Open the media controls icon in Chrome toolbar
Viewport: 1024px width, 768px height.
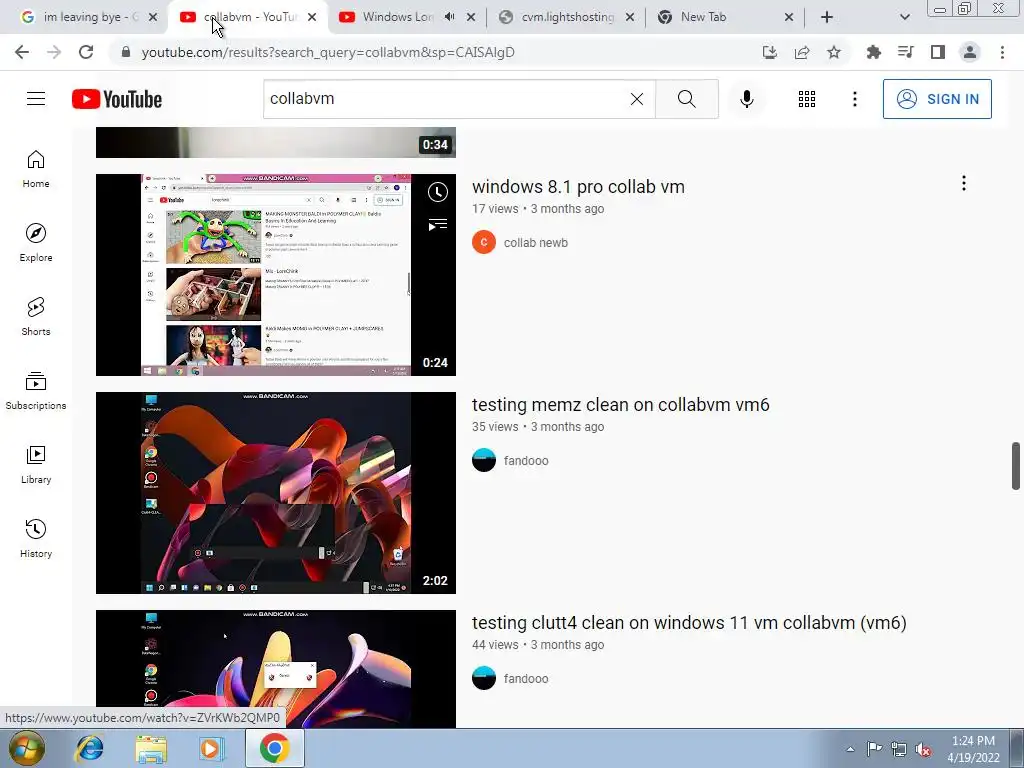(x=905, y=52)
